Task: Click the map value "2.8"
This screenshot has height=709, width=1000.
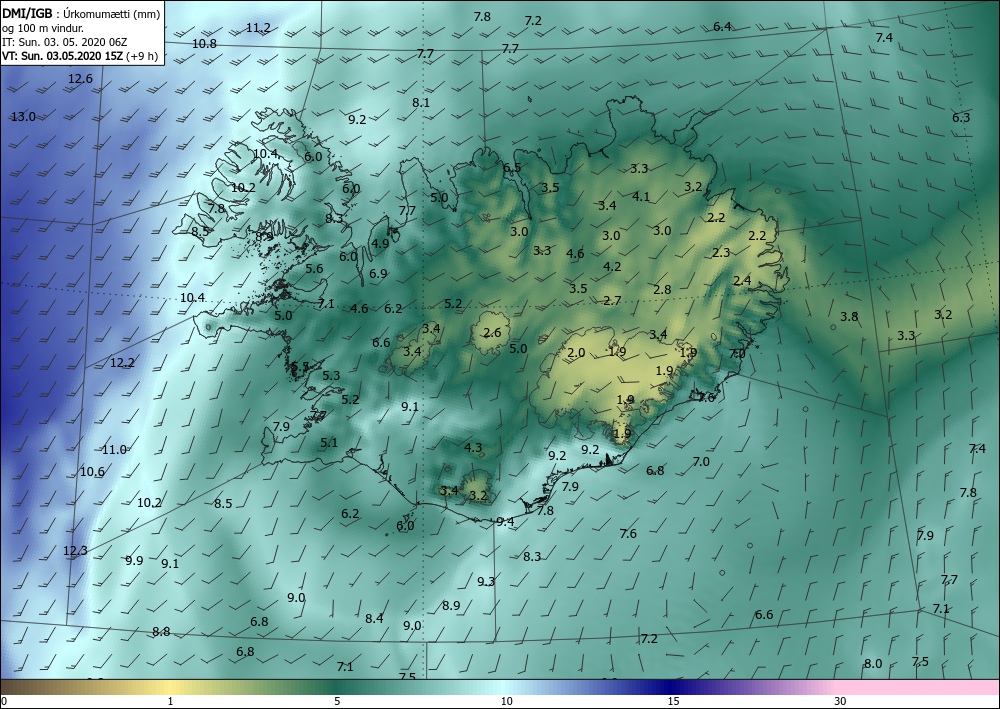Action: tap(663, 289)
